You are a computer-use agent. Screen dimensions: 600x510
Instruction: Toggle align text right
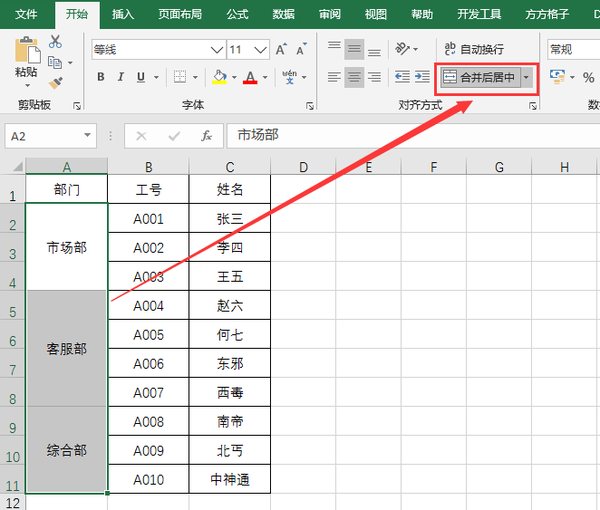tap(374, 77)
